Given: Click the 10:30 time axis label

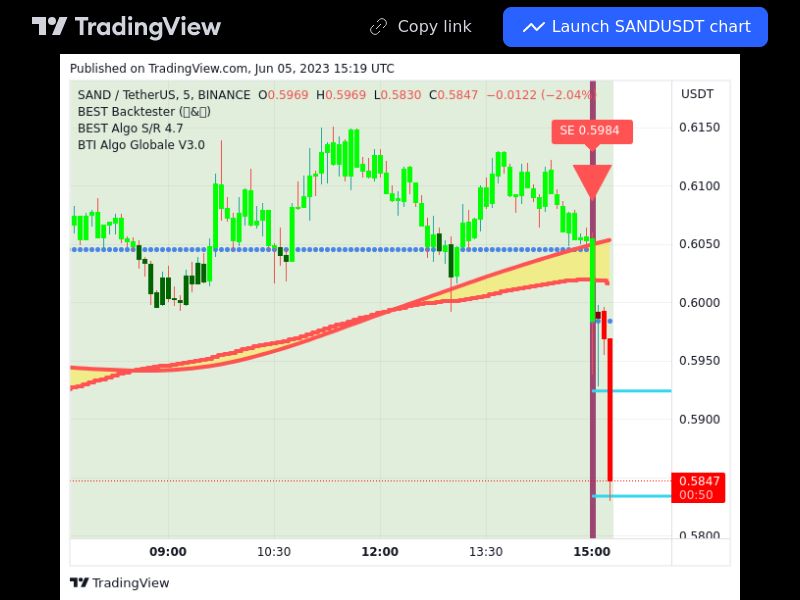Looking at the screenshot, I should tap(274, 552).
